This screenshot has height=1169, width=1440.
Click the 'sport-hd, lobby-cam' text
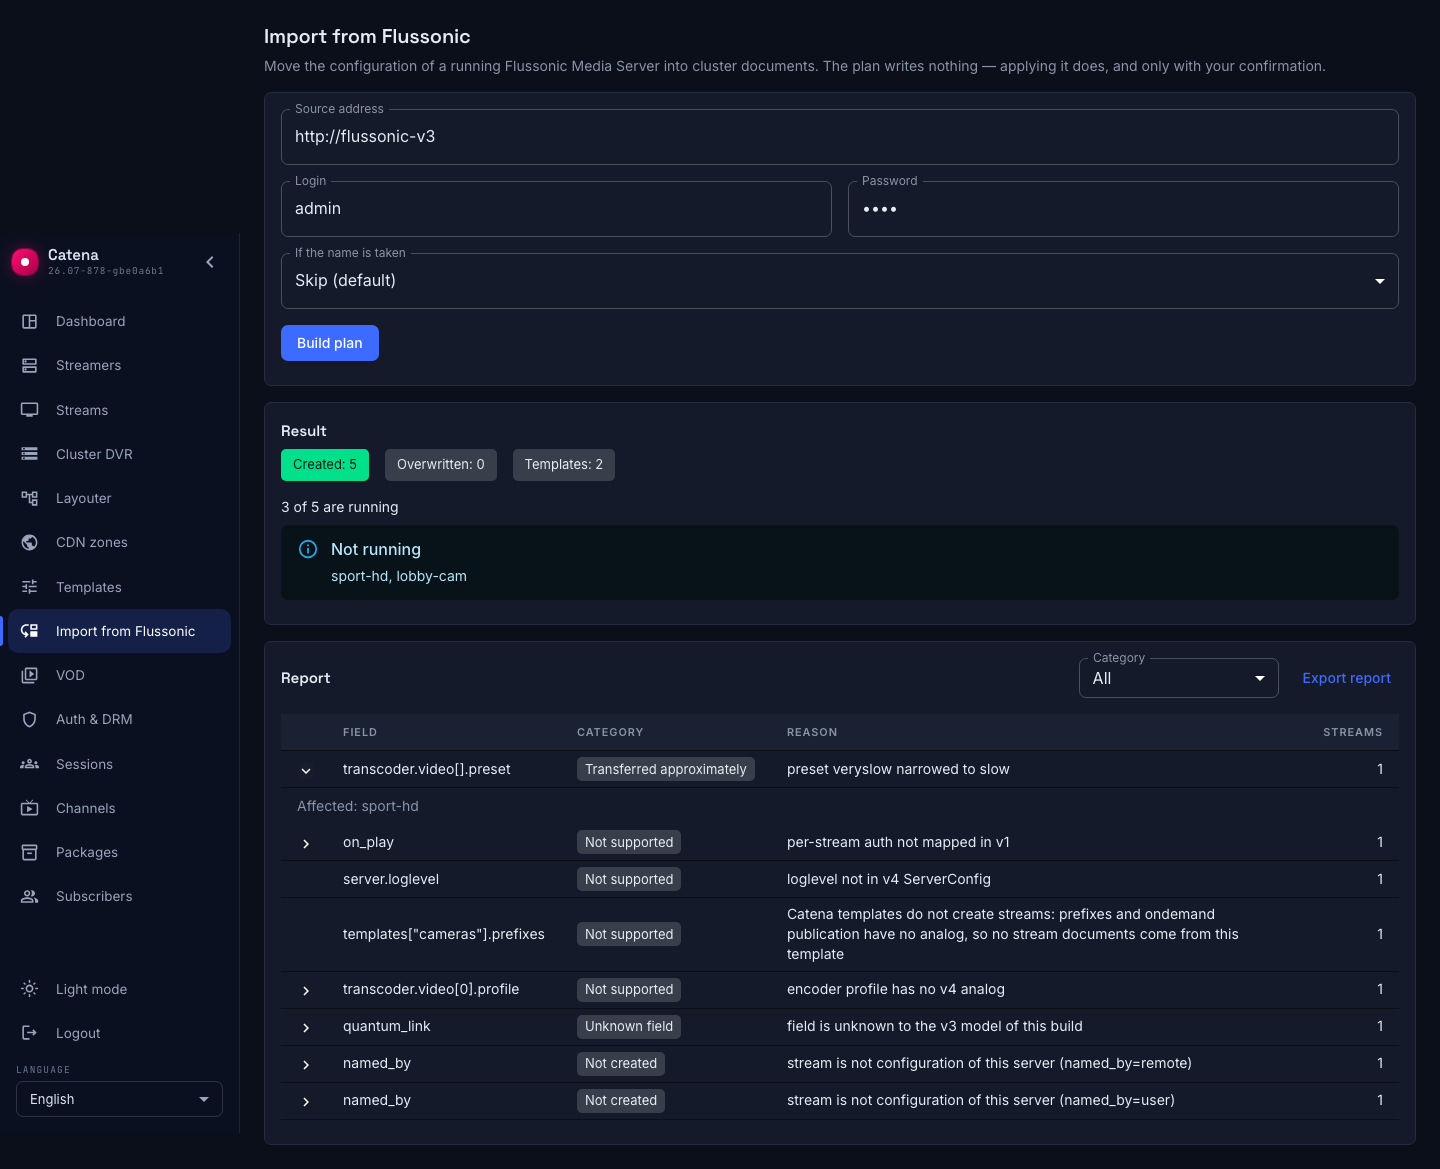(x=399, y=576)
